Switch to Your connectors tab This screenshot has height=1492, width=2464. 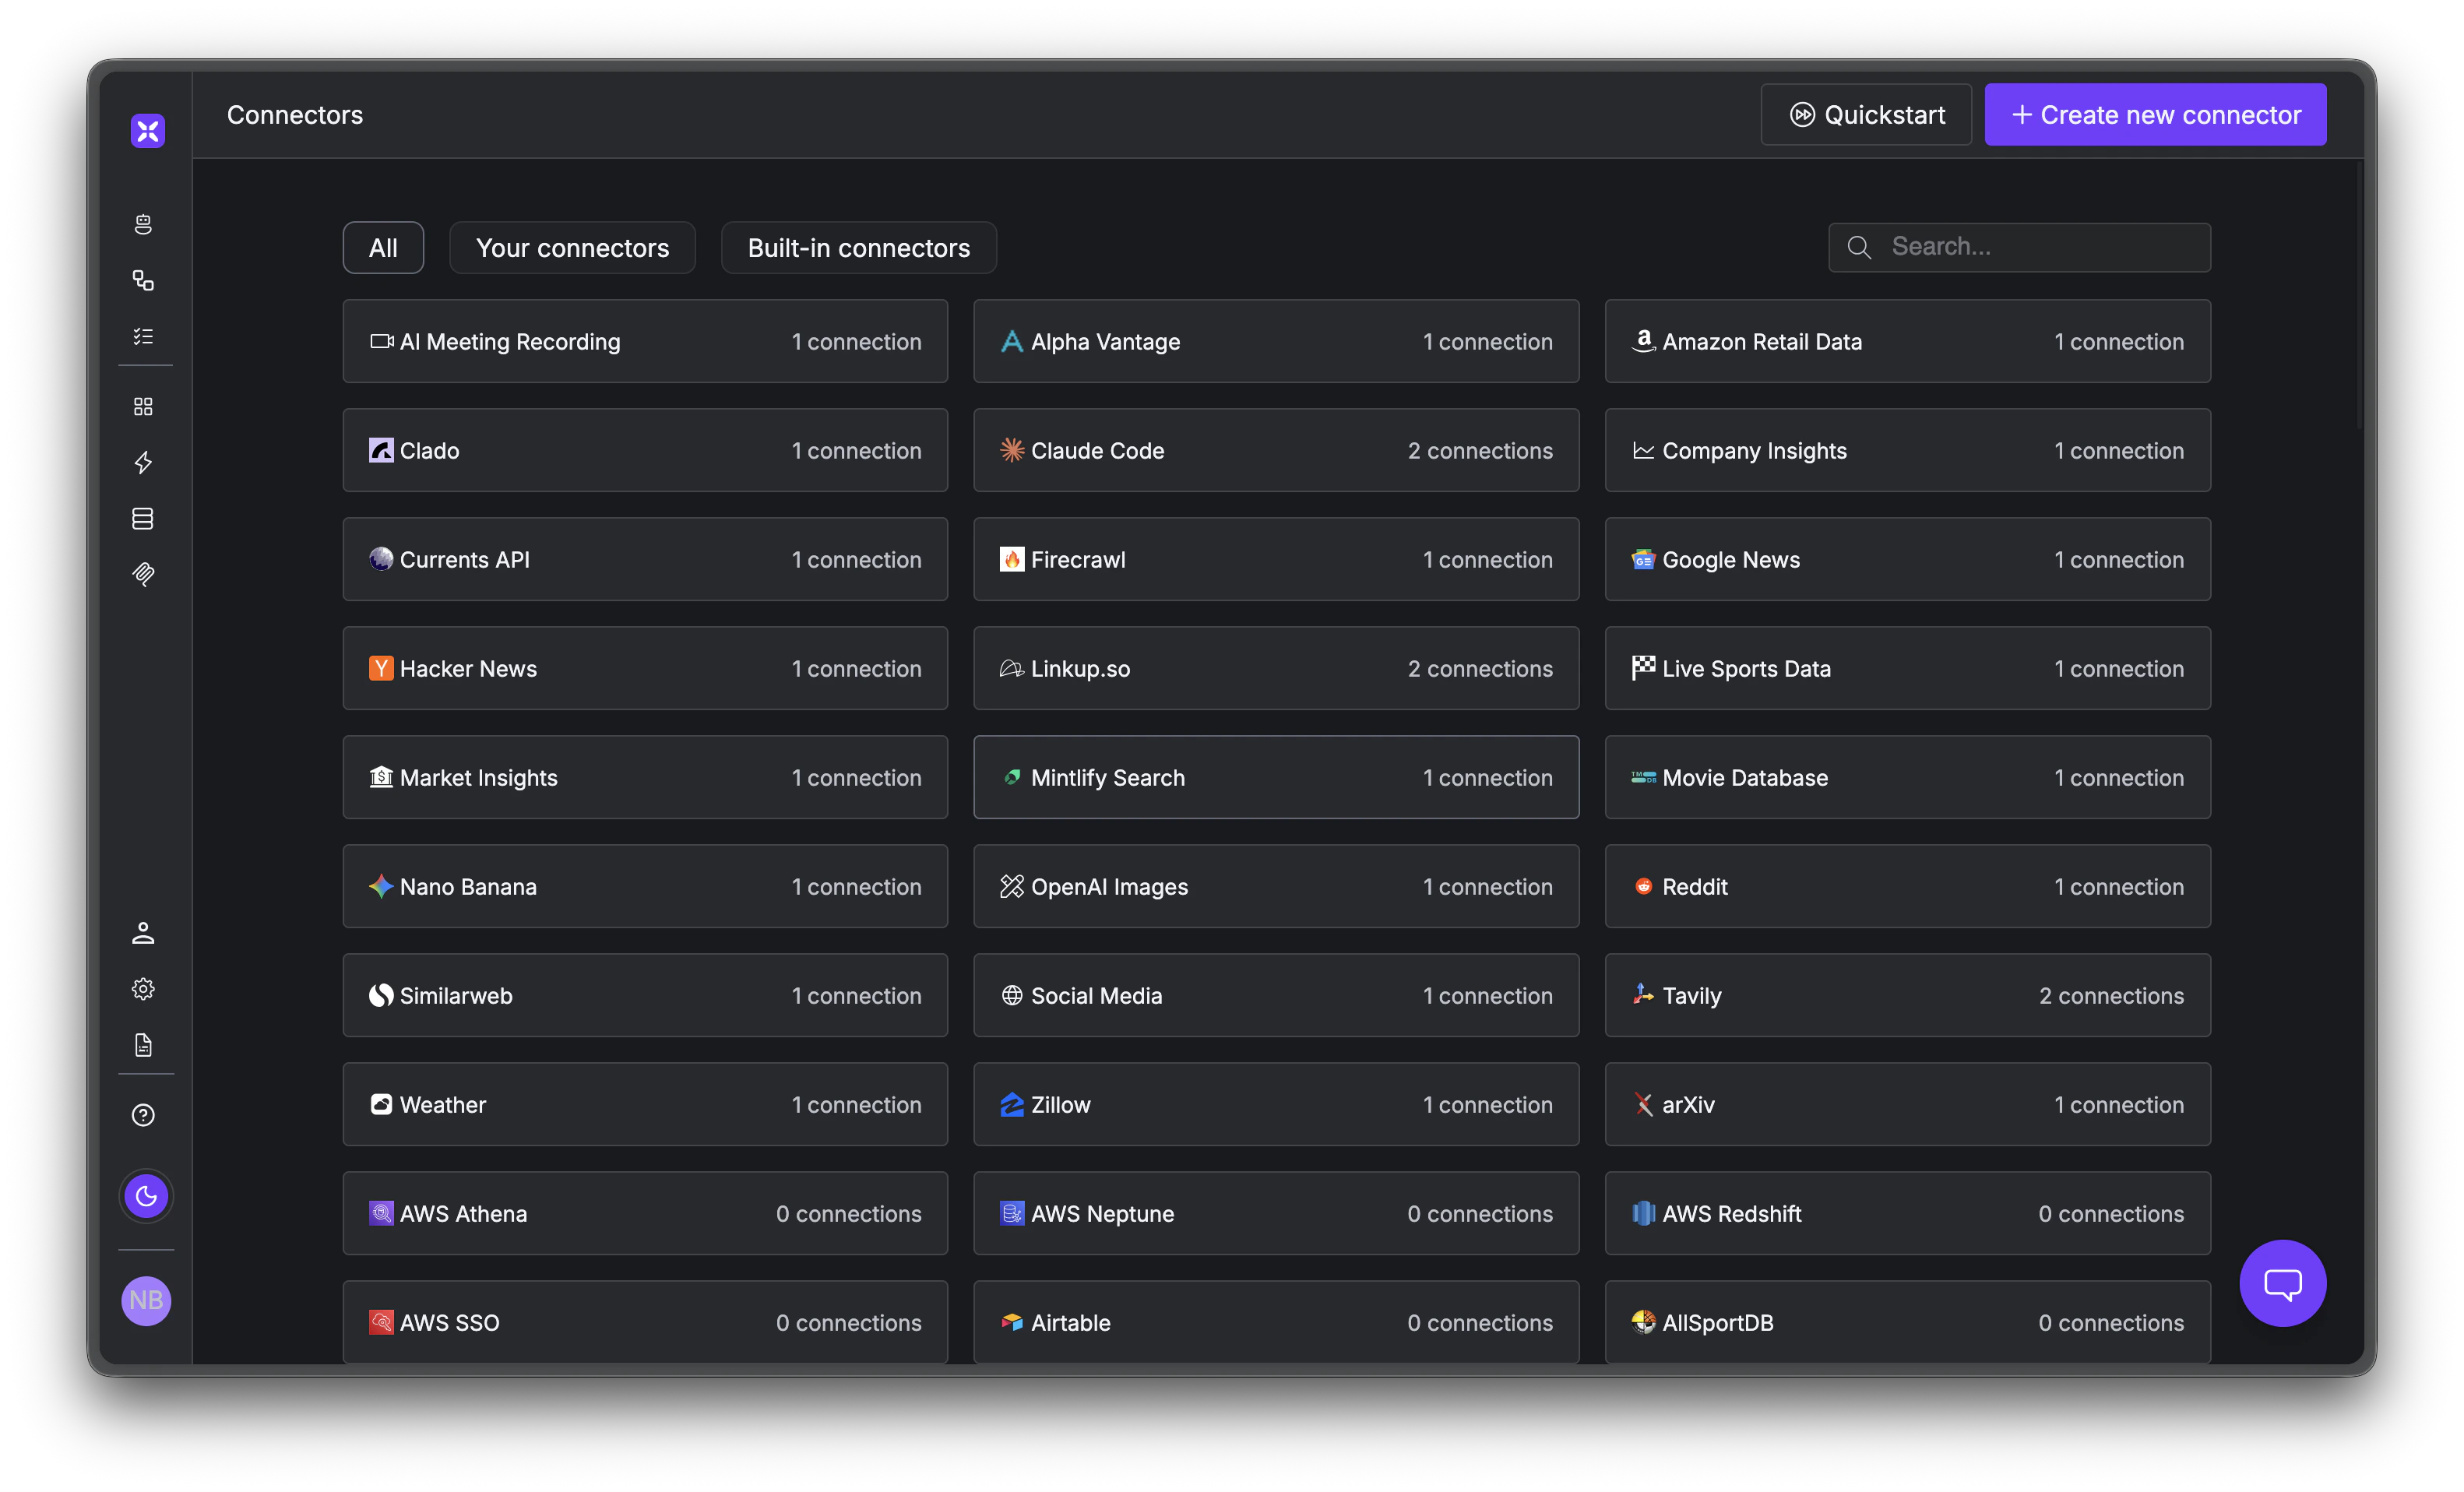click(572, 248)
